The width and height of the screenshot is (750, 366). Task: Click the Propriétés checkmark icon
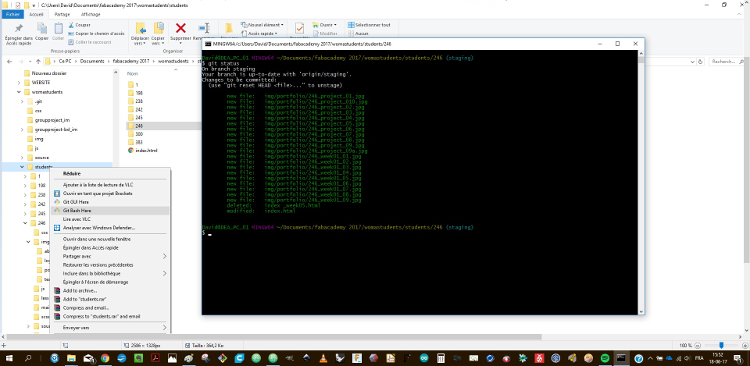coord(299,28)
